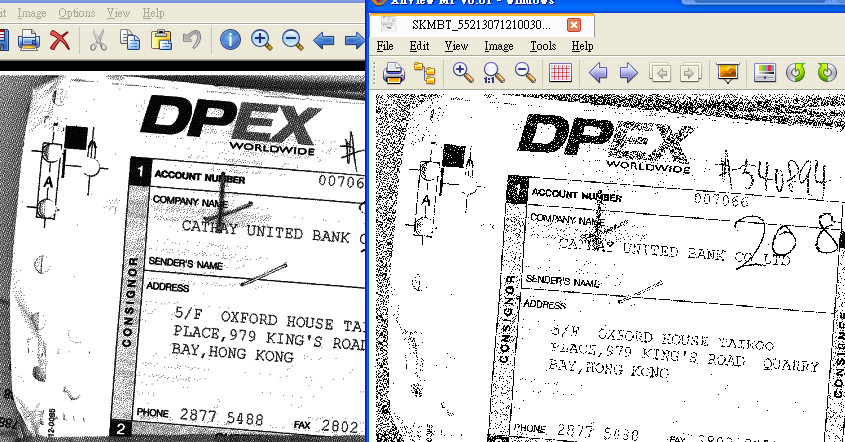
Task: Click the greyed next page icon in XnView
Action: 691,73
